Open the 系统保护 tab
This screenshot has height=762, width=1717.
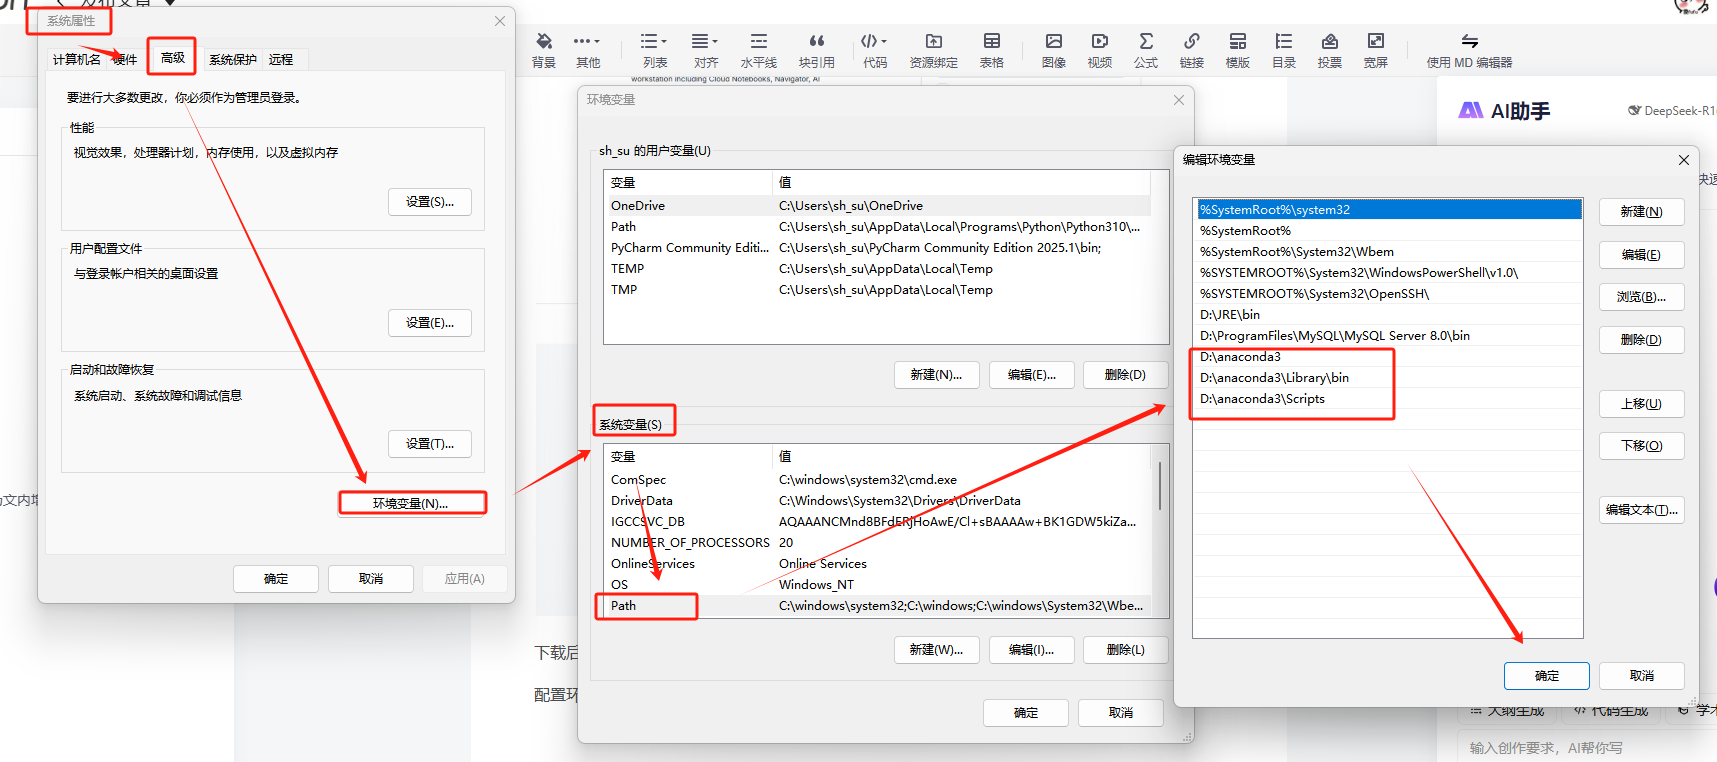click(233, 59)
